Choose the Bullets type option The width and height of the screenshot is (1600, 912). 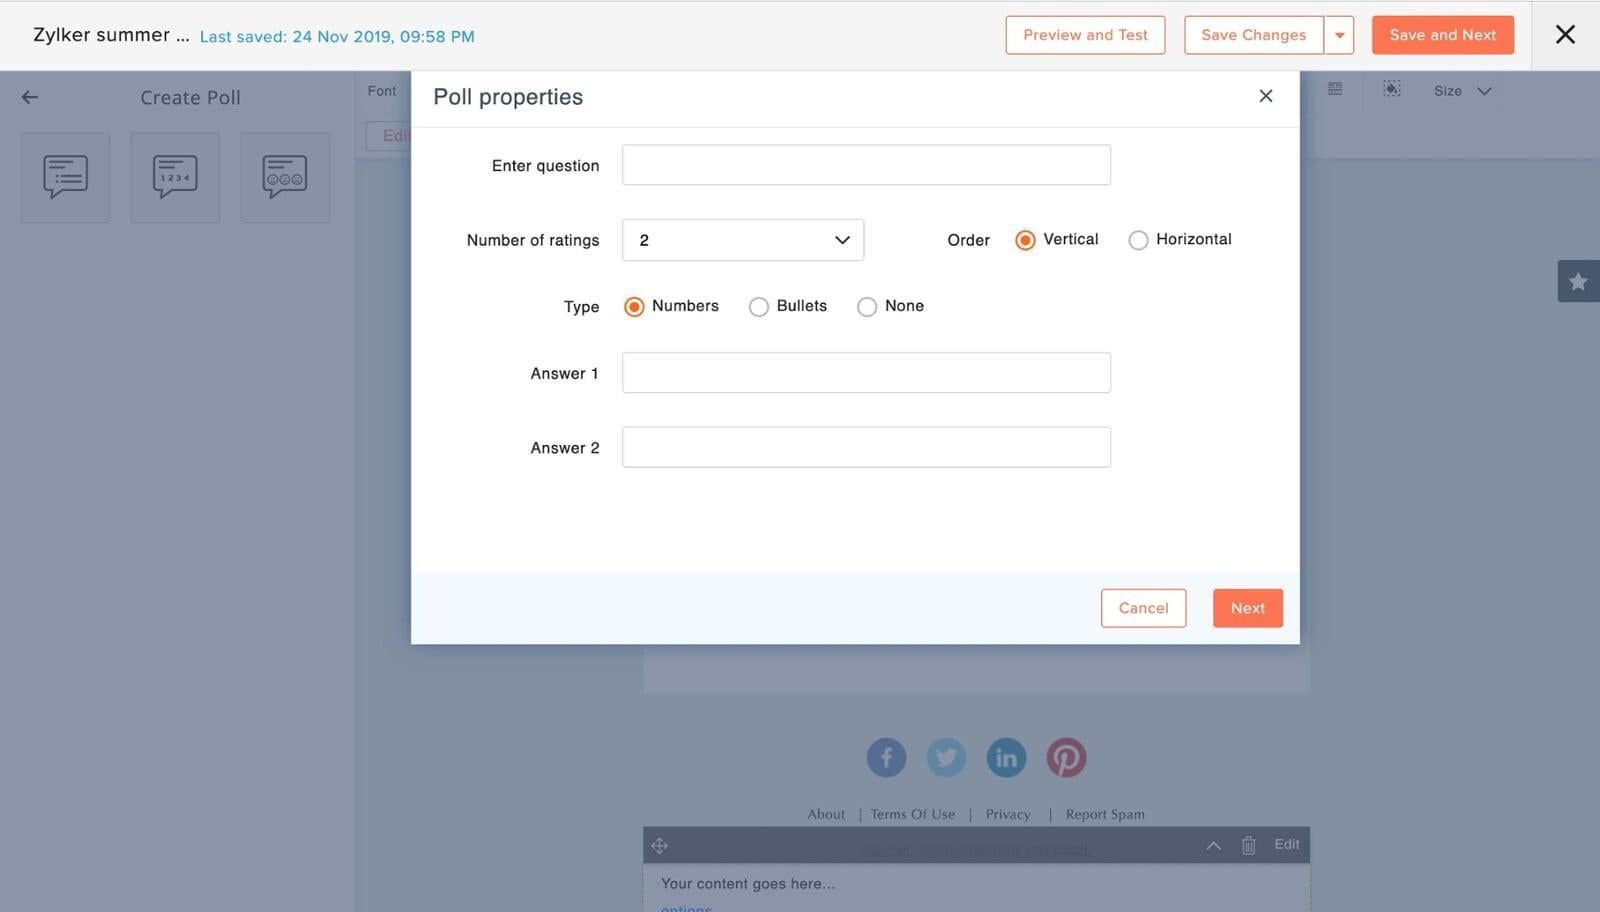pyautogui.click(x=759, y=307)
